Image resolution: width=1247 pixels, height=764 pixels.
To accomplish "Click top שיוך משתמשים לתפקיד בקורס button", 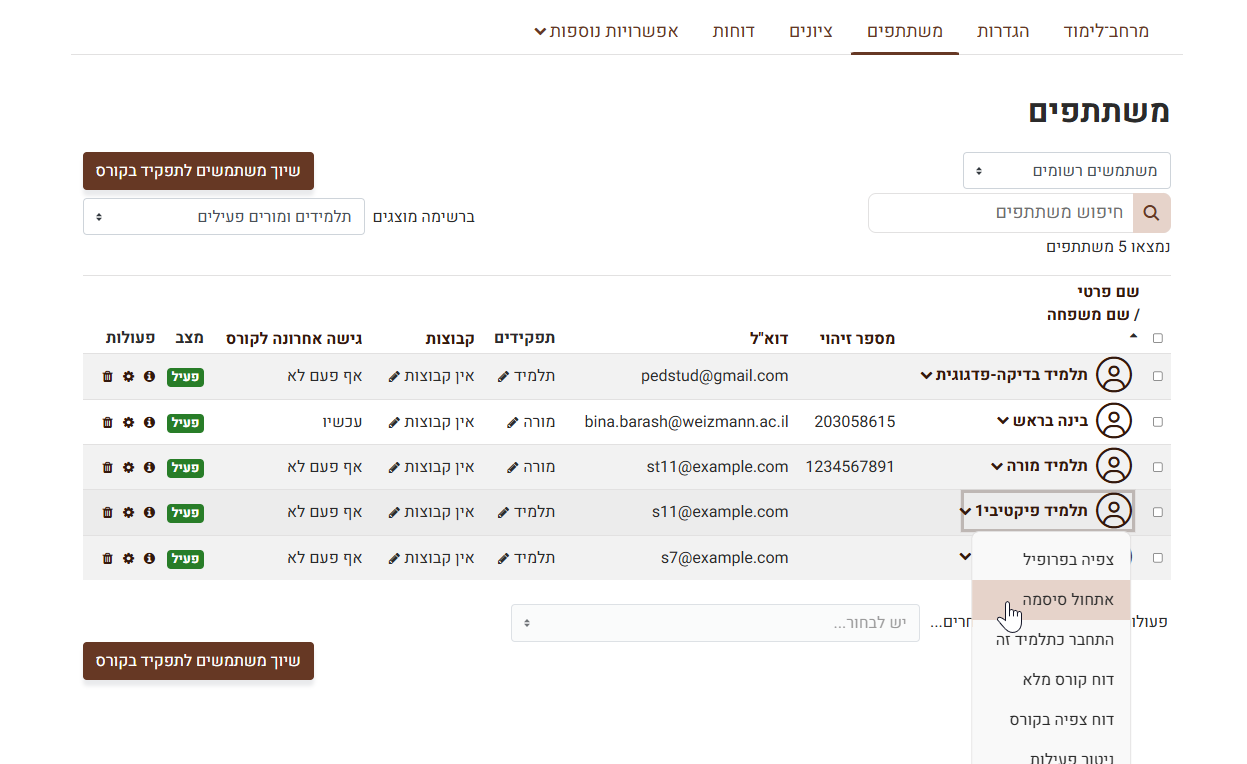I will (x=198, y=171).
